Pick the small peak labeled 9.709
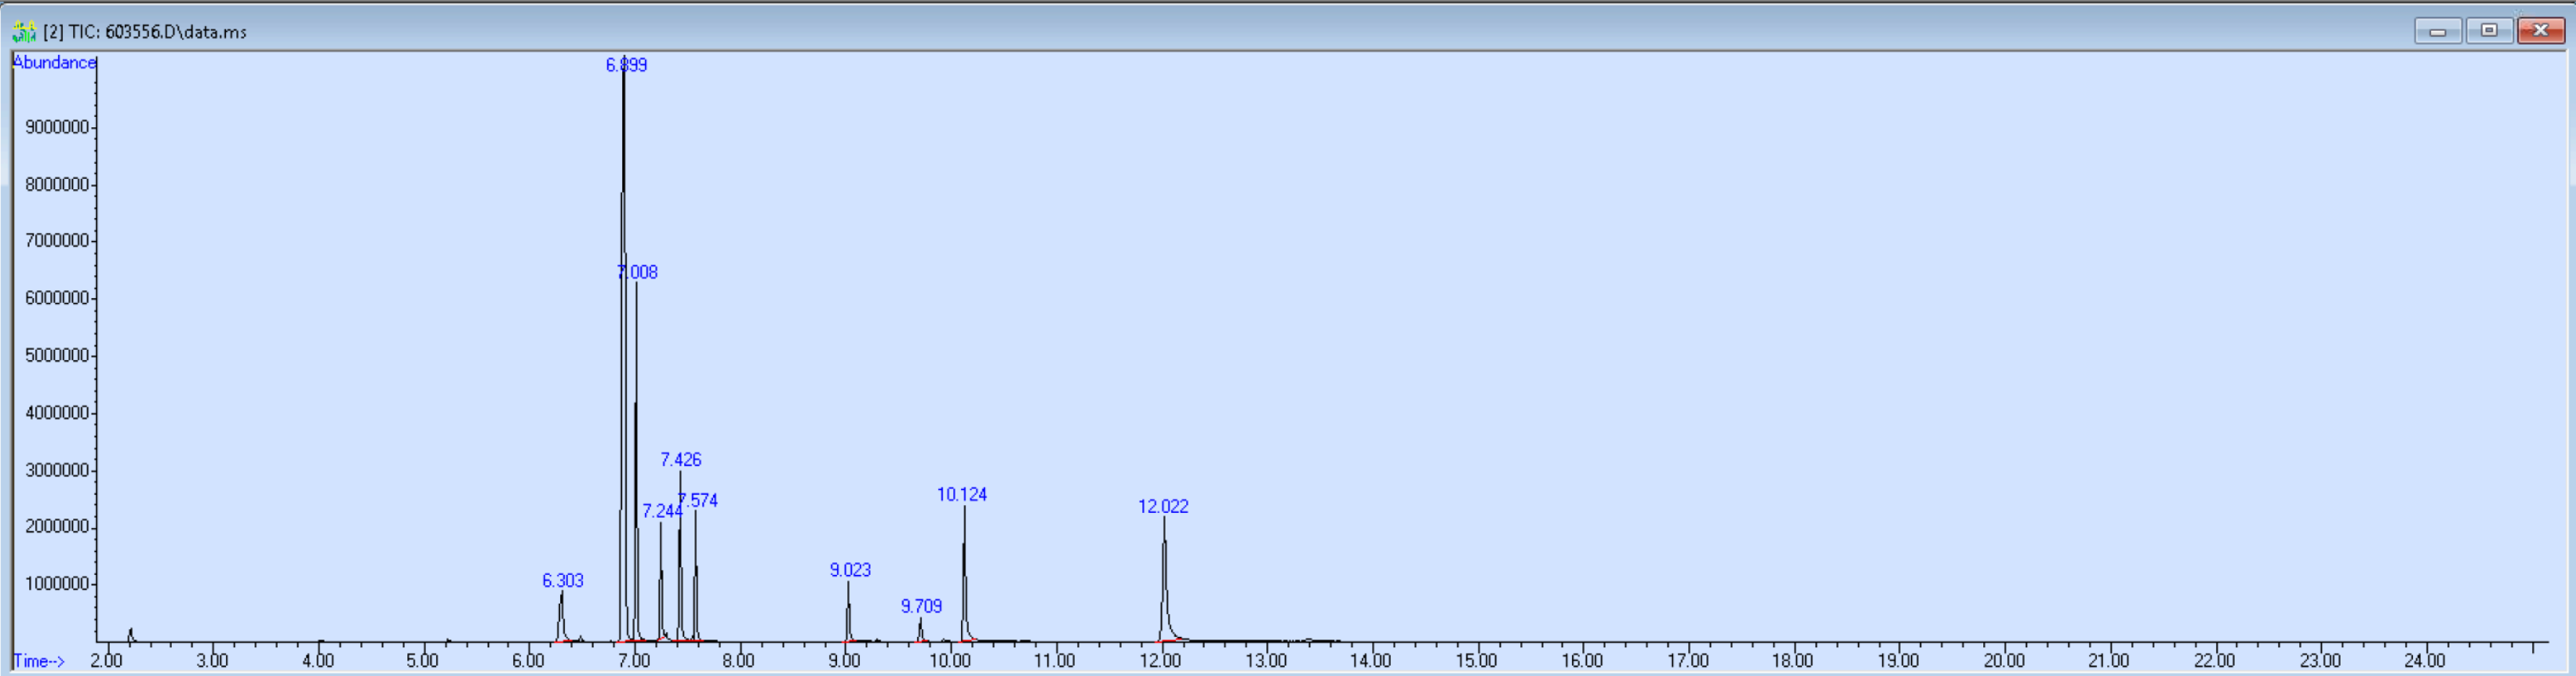 click(x=921, y=606)
